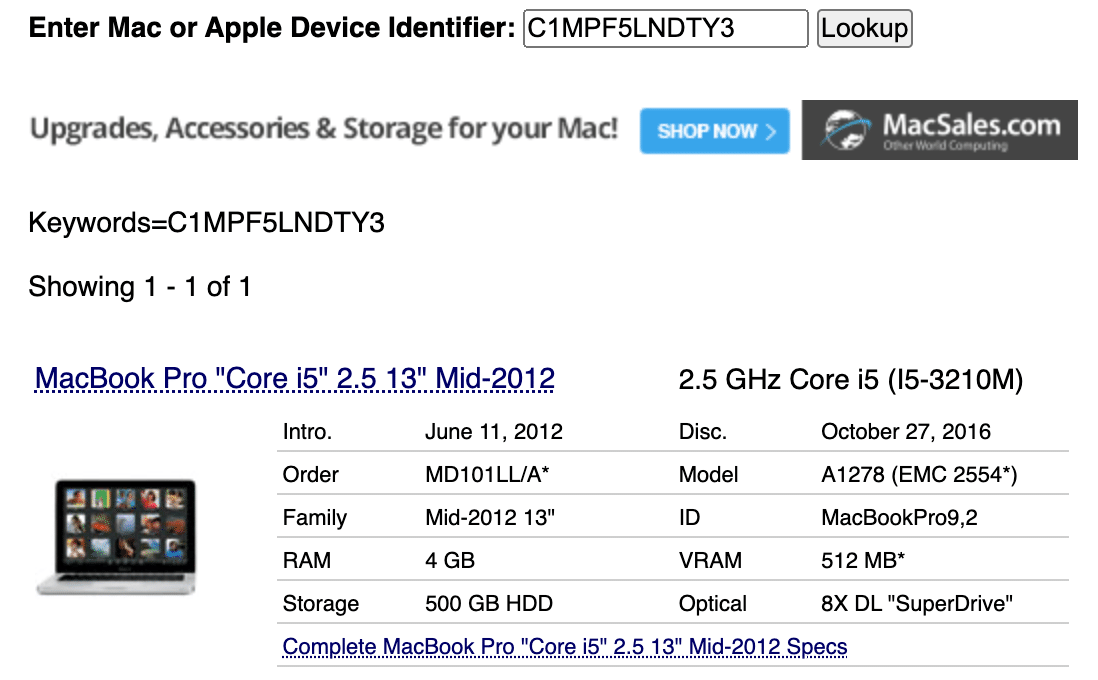This screenshot has height=680, width=1098.
Task: Click the VRAM value "512 MB*"
Action: tap(863, 560)
